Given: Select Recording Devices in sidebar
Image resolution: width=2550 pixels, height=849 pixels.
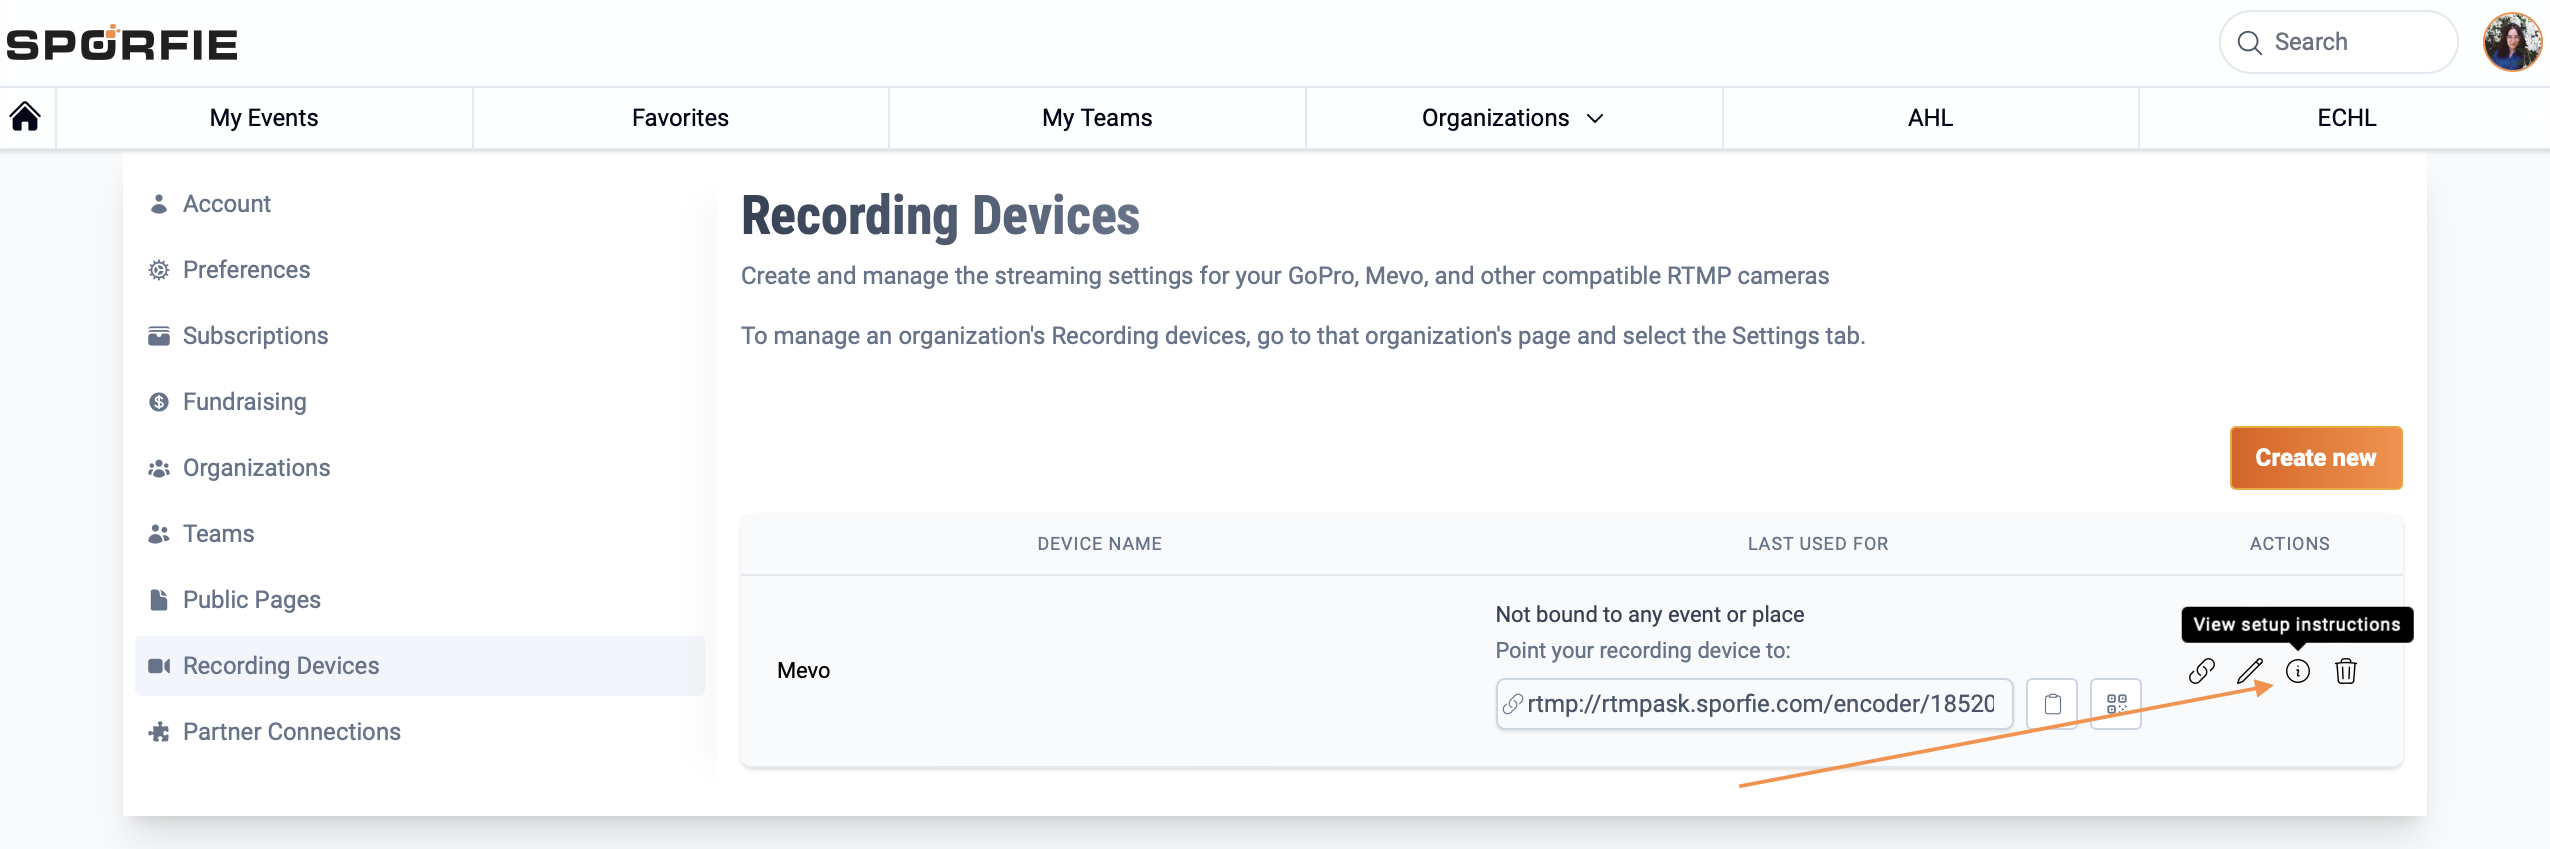Looking at the screenshot, I should (x=420, y=666).
